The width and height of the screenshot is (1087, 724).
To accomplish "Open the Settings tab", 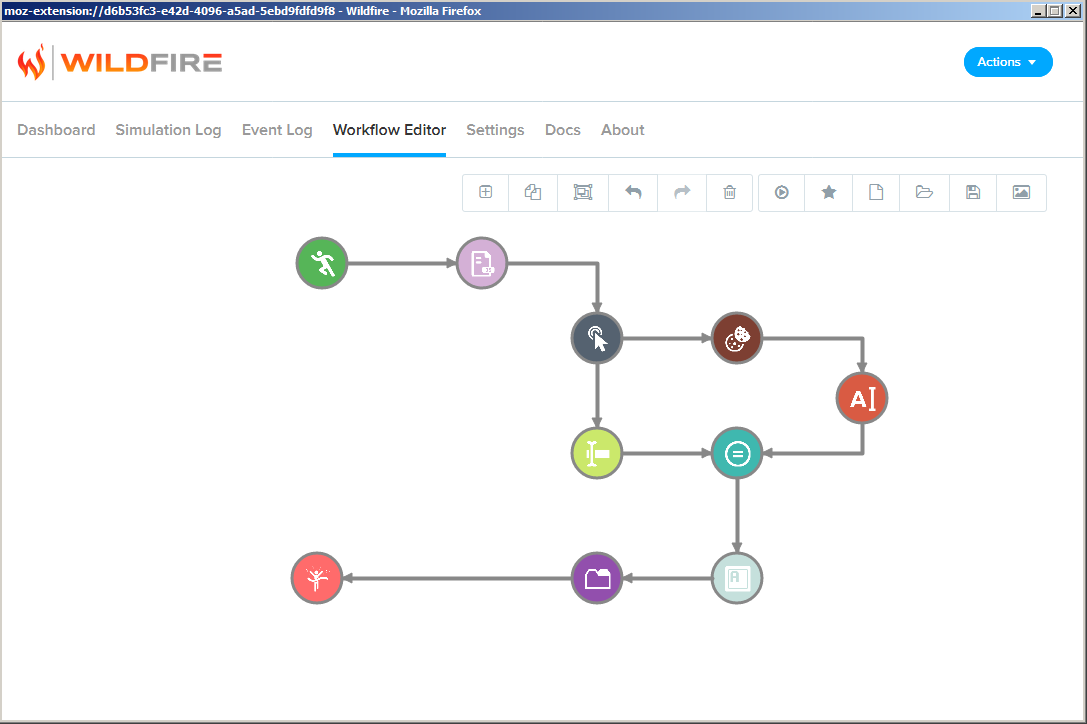I will point(495,130).
